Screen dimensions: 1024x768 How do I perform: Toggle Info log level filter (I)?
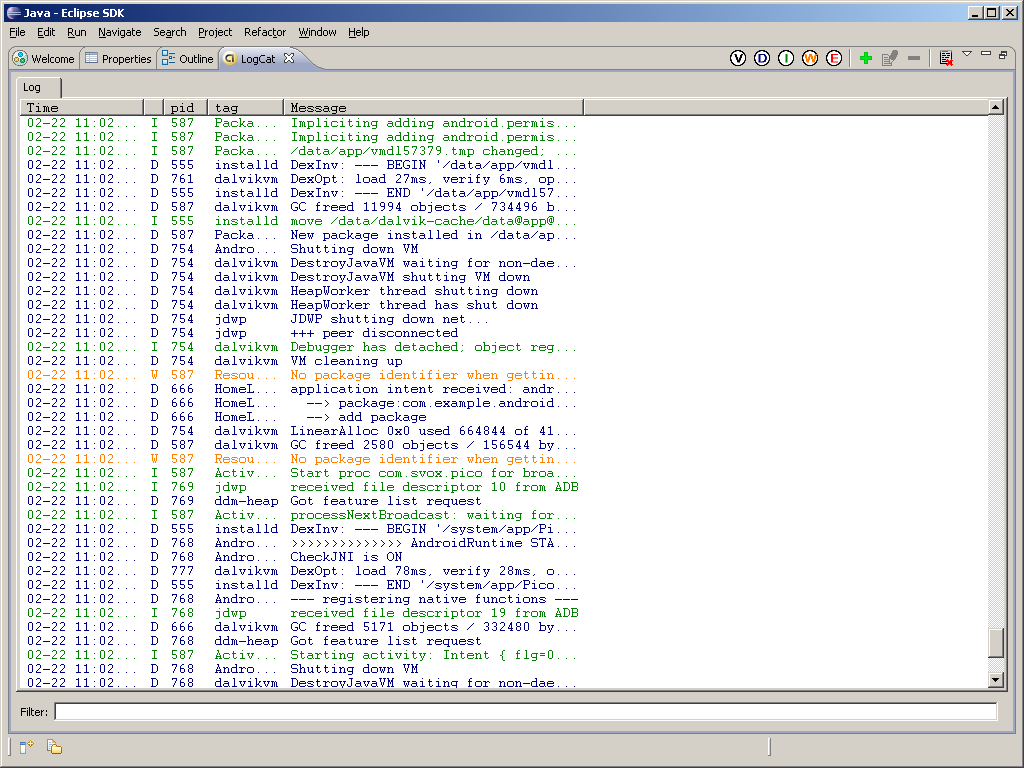pyautogui.click(x=786, y=58)
